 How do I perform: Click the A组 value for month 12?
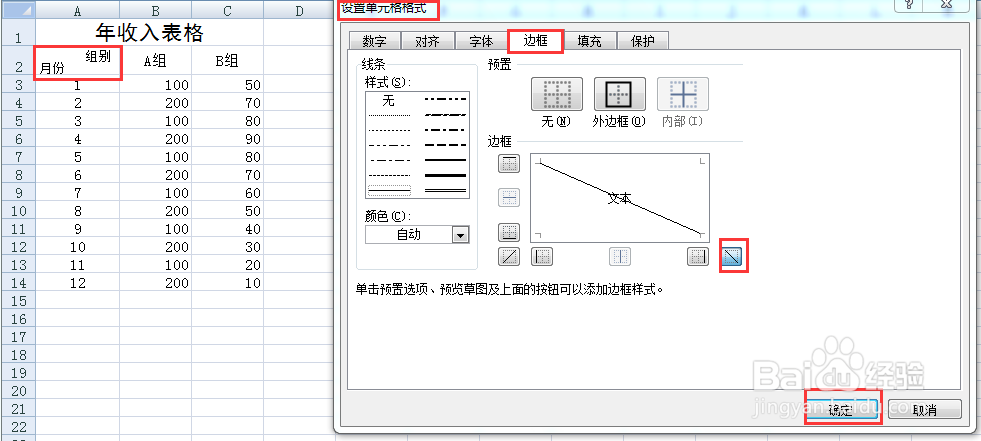[156, 283]
